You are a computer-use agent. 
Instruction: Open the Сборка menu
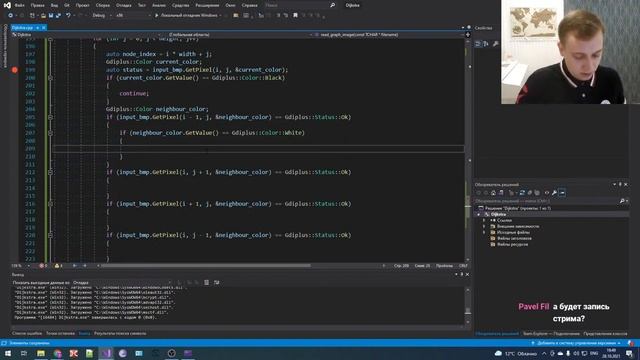pos(102,5)
